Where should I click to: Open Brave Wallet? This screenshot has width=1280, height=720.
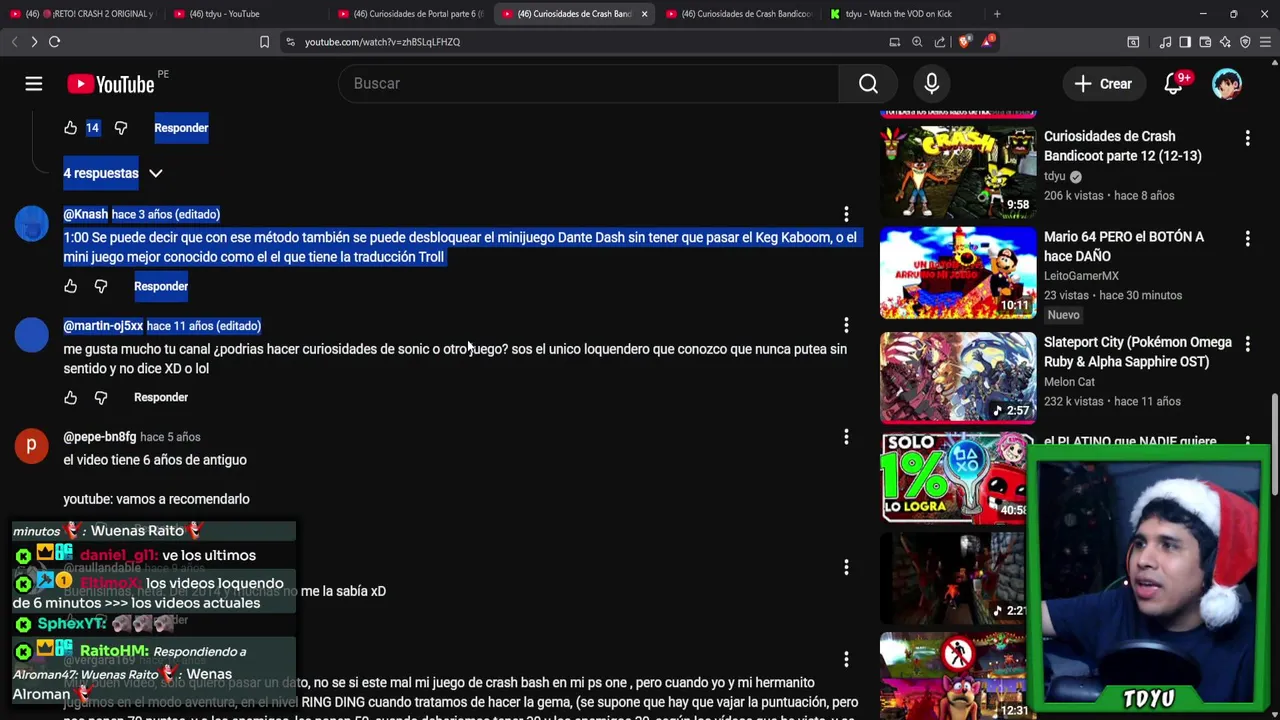coord(1205,42)
